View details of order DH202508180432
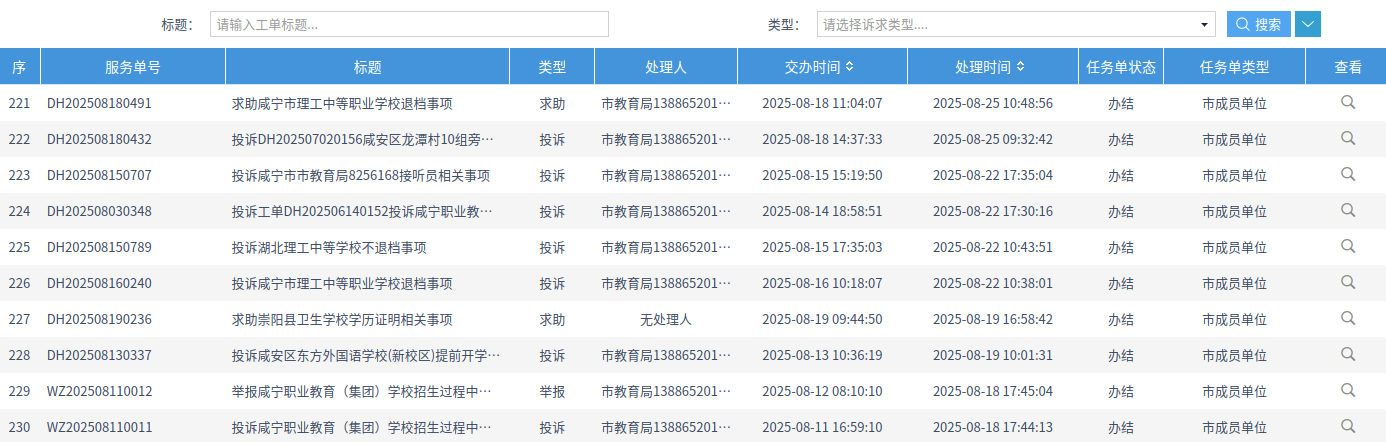The height and width of the screenshot is (442, 1386). (x=1348, y=138)
